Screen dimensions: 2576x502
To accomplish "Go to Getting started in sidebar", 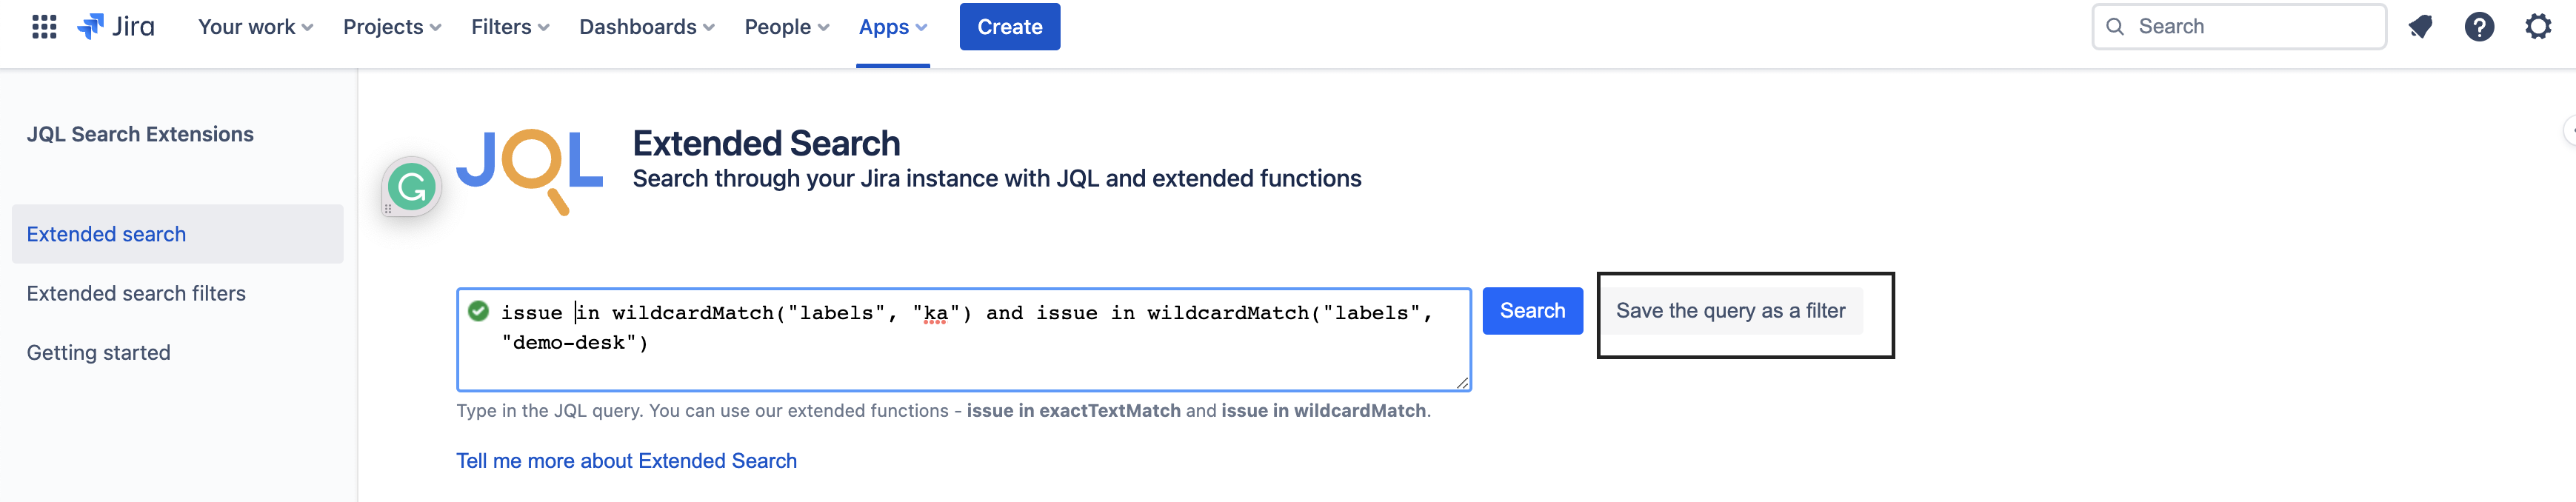I will tap(99, 352).
